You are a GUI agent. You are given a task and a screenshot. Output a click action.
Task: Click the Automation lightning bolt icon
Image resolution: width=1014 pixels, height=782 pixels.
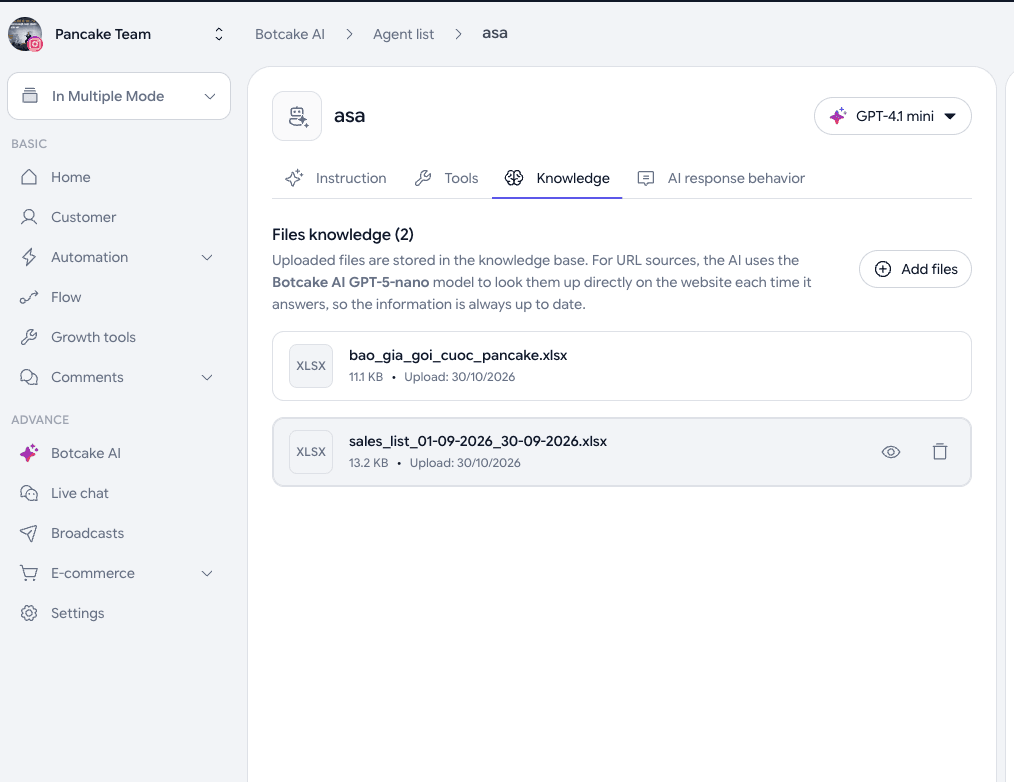(x=29, y=257)
